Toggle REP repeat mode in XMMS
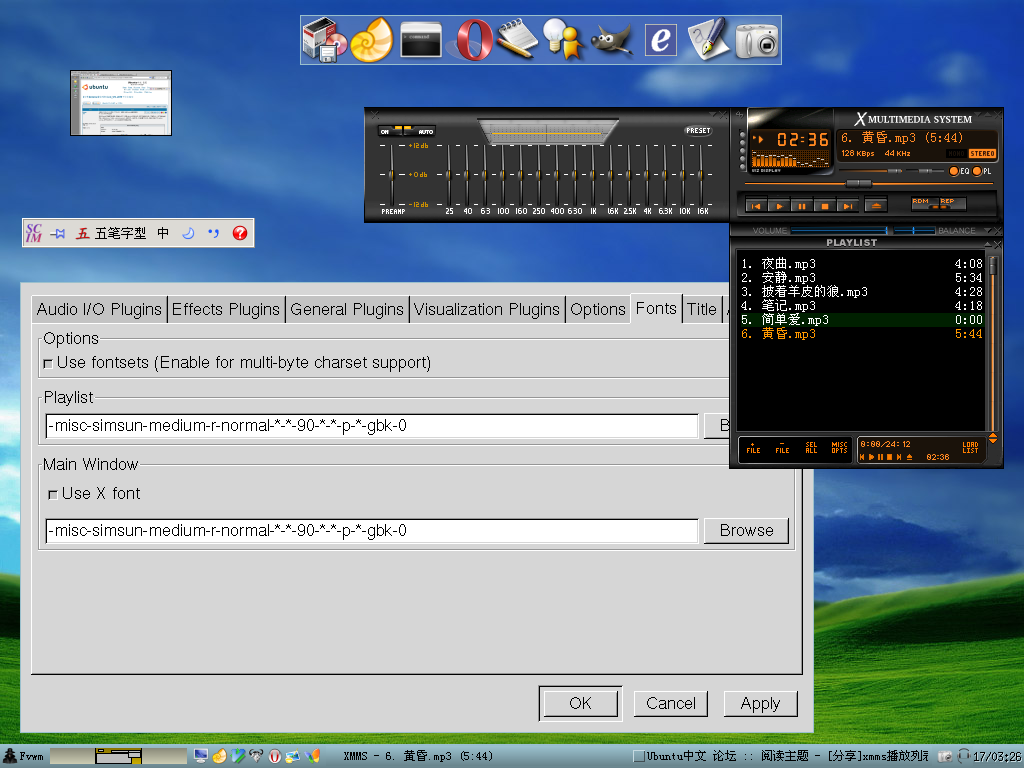 pos(952,203)
